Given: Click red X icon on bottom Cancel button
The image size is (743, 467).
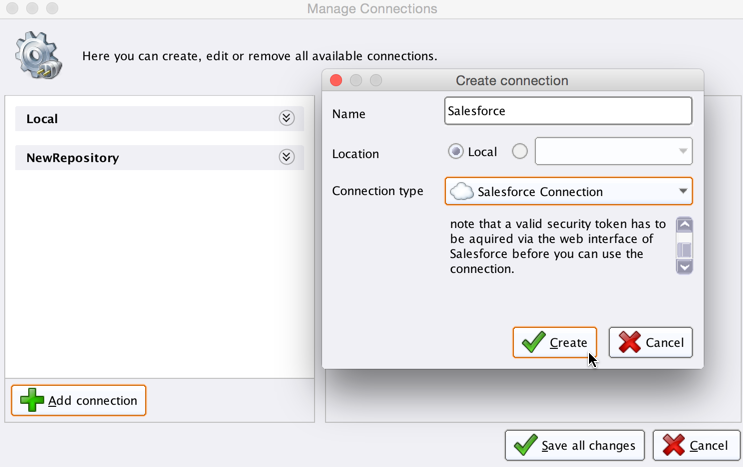Looking at the screenshot, I should click(x=673, y=445).
